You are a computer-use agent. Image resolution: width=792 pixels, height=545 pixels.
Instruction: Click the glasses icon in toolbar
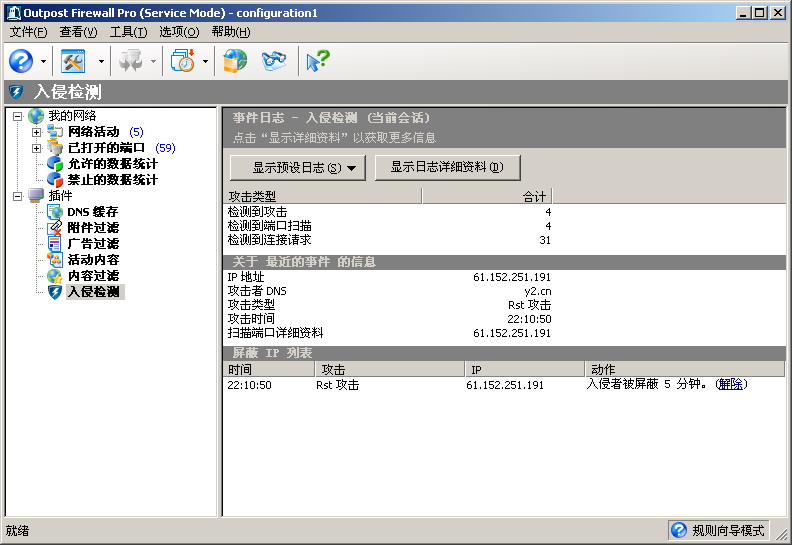pyautogui.click(x=274, y=61)
